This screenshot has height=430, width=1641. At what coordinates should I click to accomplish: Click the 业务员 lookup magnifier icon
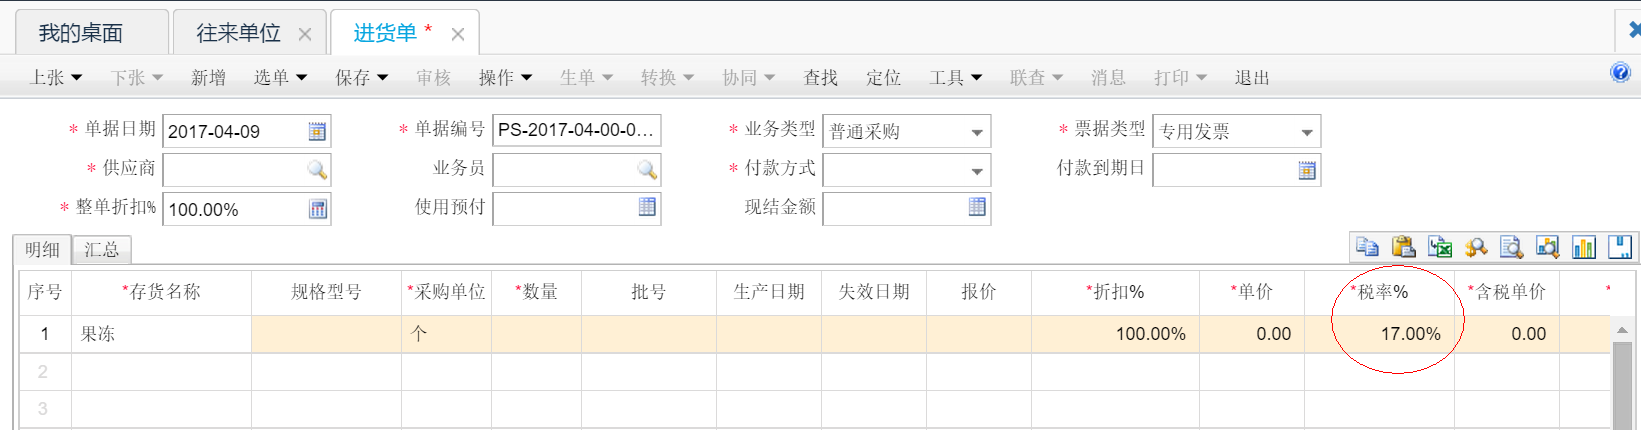tap(647, 170)
